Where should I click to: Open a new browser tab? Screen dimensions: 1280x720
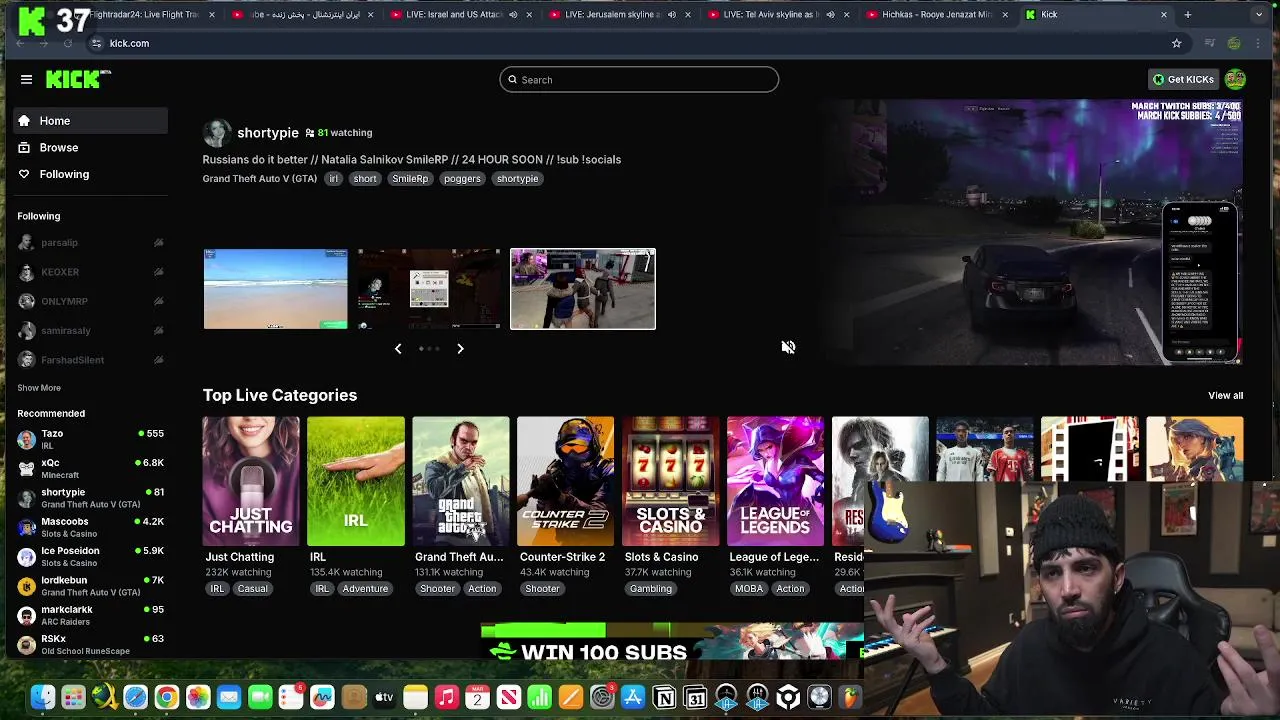tap(1188, 15)
